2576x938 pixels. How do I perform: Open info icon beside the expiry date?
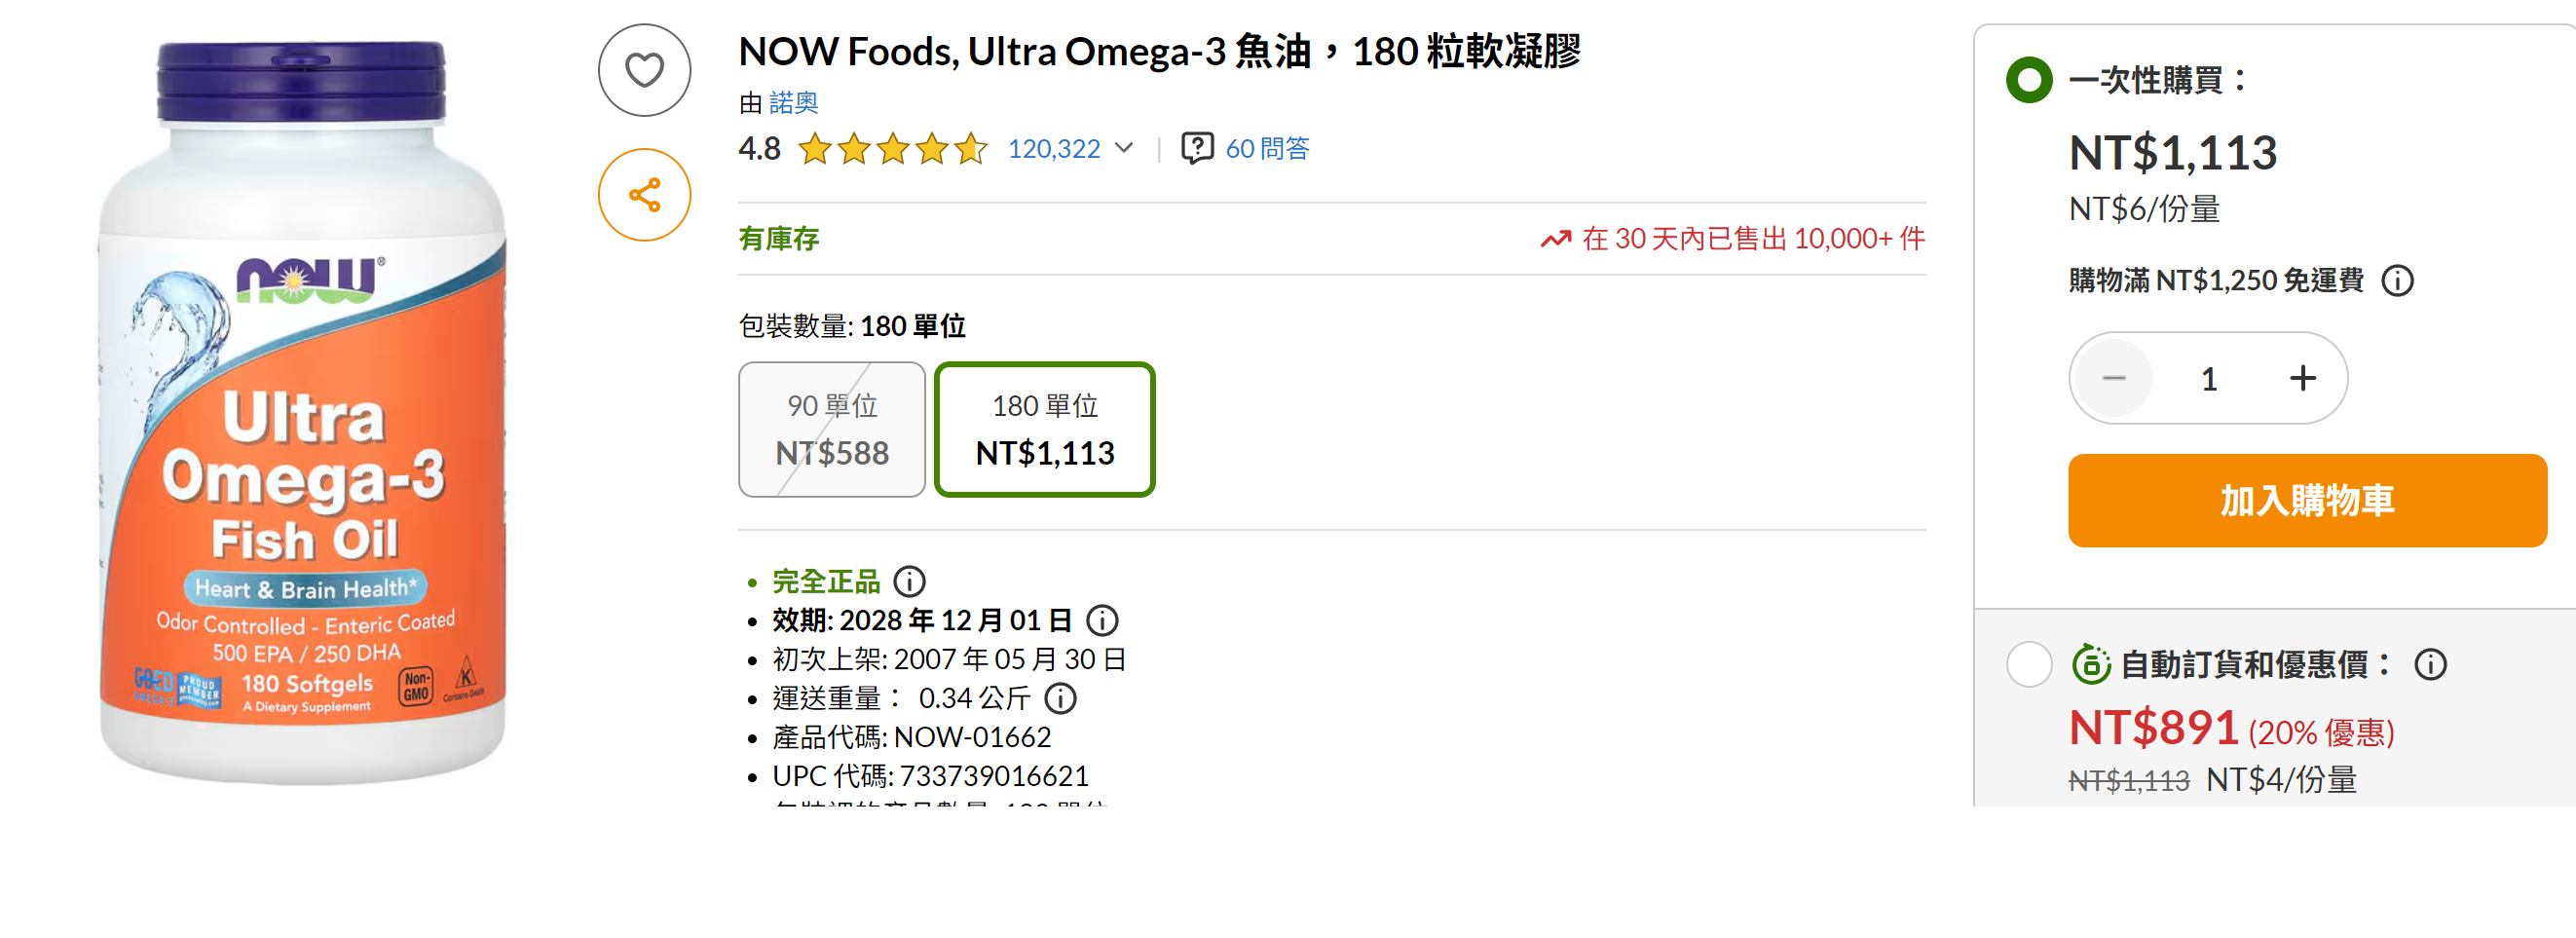pos(1102,620)
